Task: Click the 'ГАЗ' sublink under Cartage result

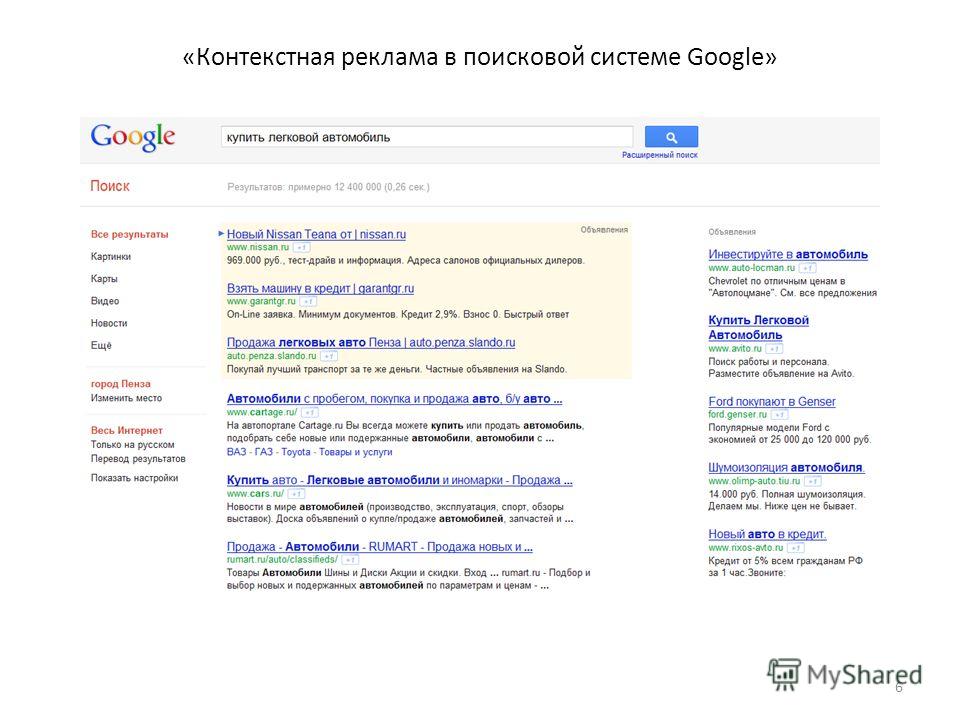Action: point(264,452)
